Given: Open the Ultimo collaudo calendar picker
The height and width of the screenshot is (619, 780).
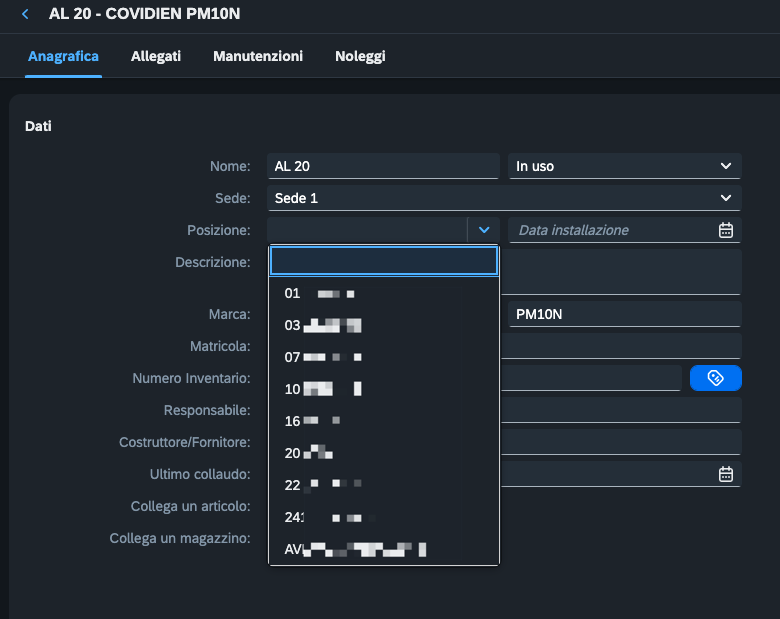Looking at the screenshot, I should tap(726, 474).
